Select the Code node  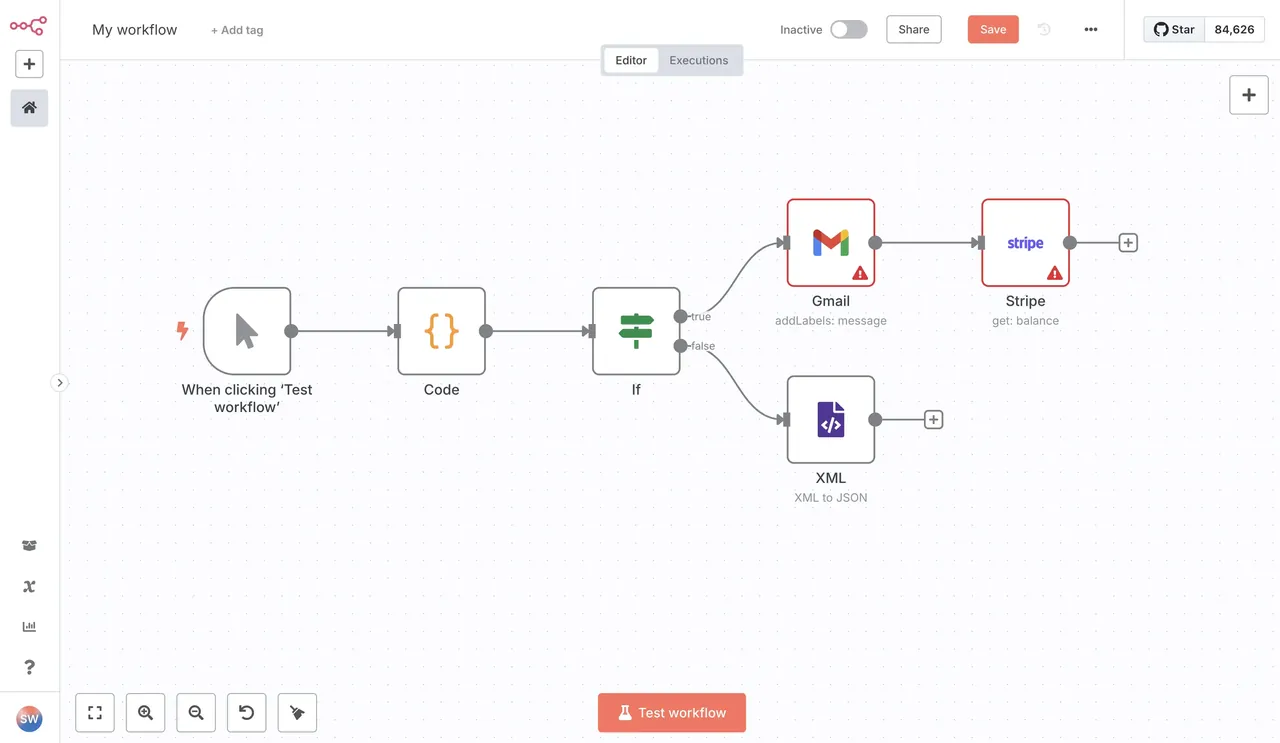click(x=441, y=331)
